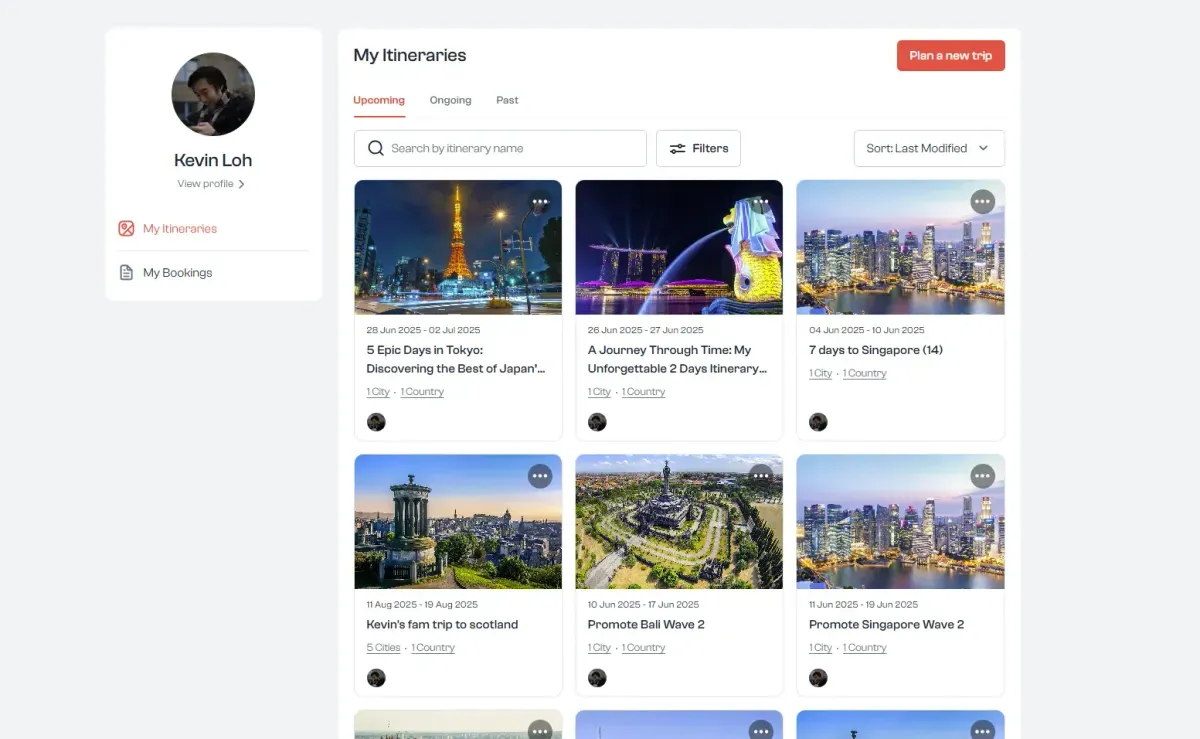Viewport: 1200px width, 739px height.
Task: Click owner avatar on Tokyo itinerary card
Action: click(x=376, y=422)
